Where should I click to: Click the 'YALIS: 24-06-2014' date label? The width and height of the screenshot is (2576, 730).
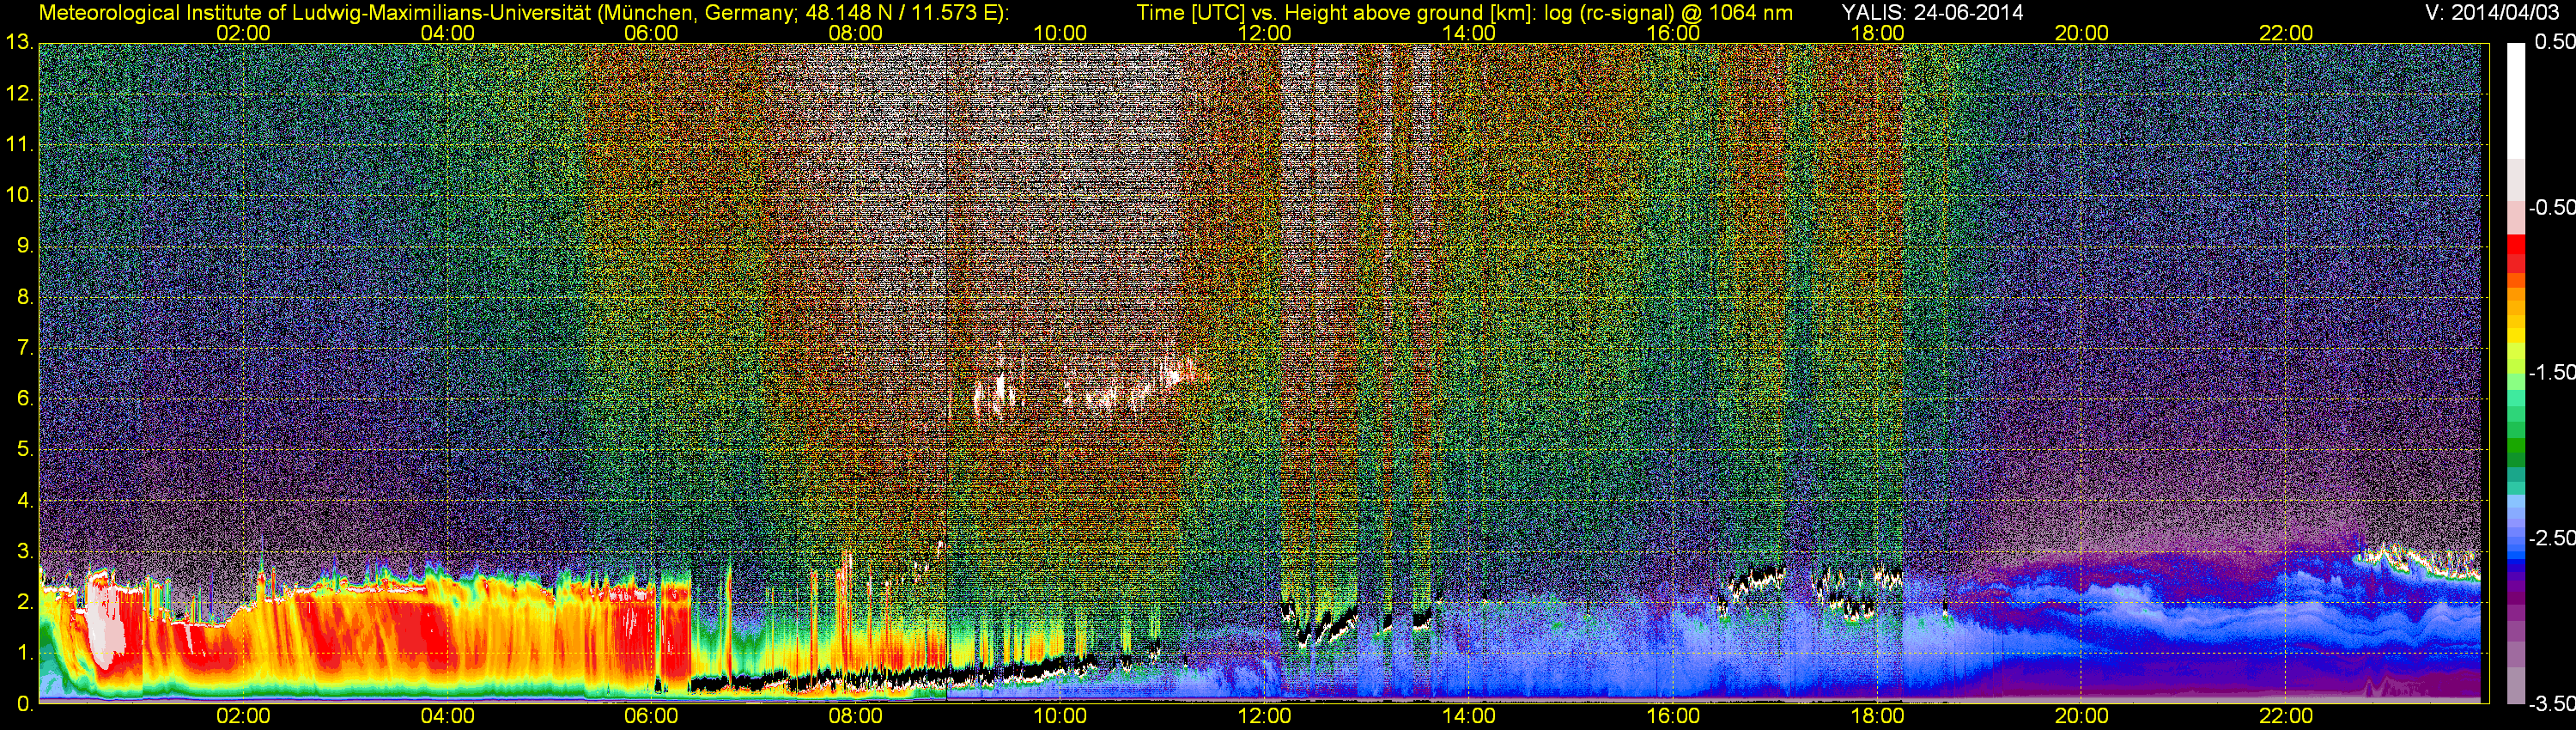tap(1932, 13)
